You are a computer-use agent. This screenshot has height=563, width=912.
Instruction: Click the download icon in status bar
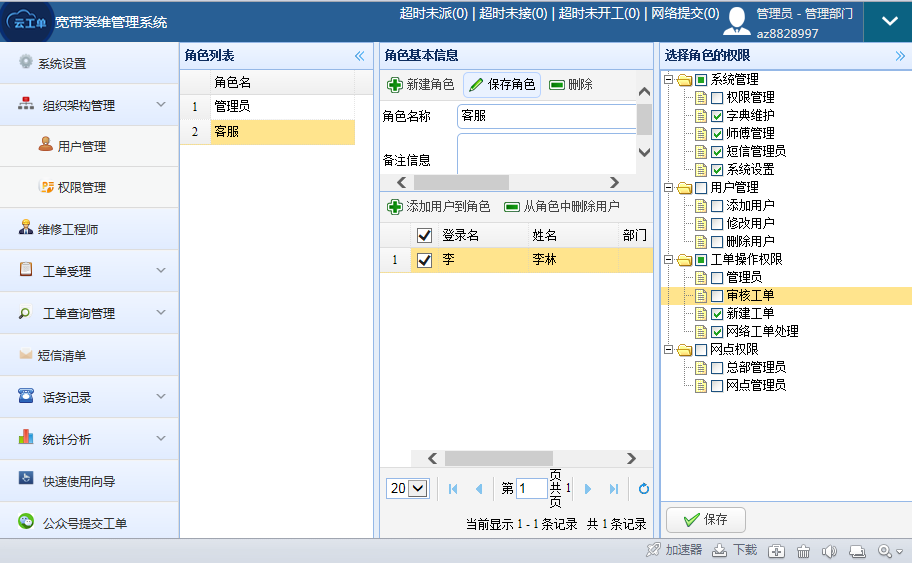(x=722, y=550)
